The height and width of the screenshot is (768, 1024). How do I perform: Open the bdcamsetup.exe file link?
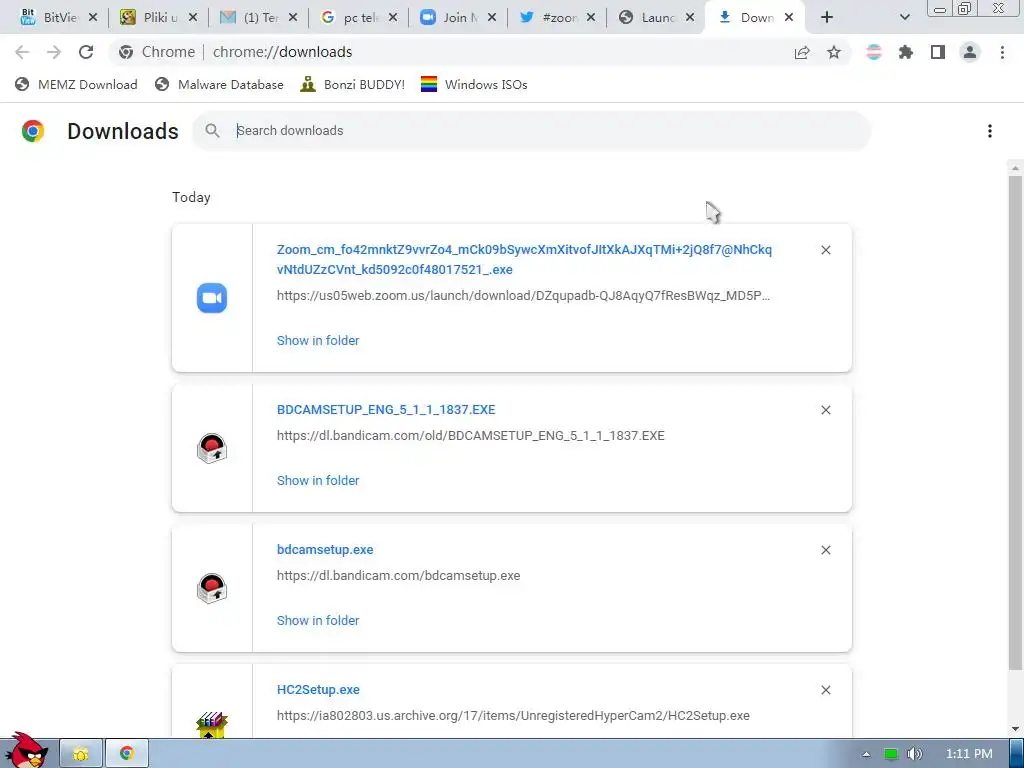[x=325, y=550]
